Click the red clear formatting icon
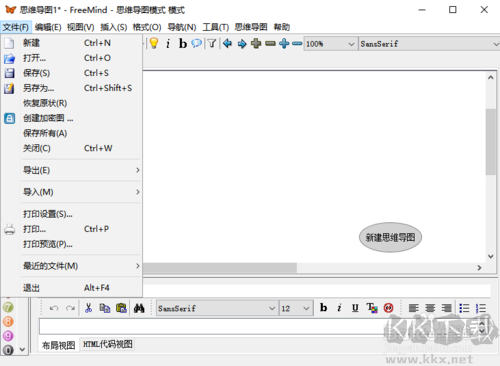The width and height of the screenshot is (500, 366). point(388,308)
